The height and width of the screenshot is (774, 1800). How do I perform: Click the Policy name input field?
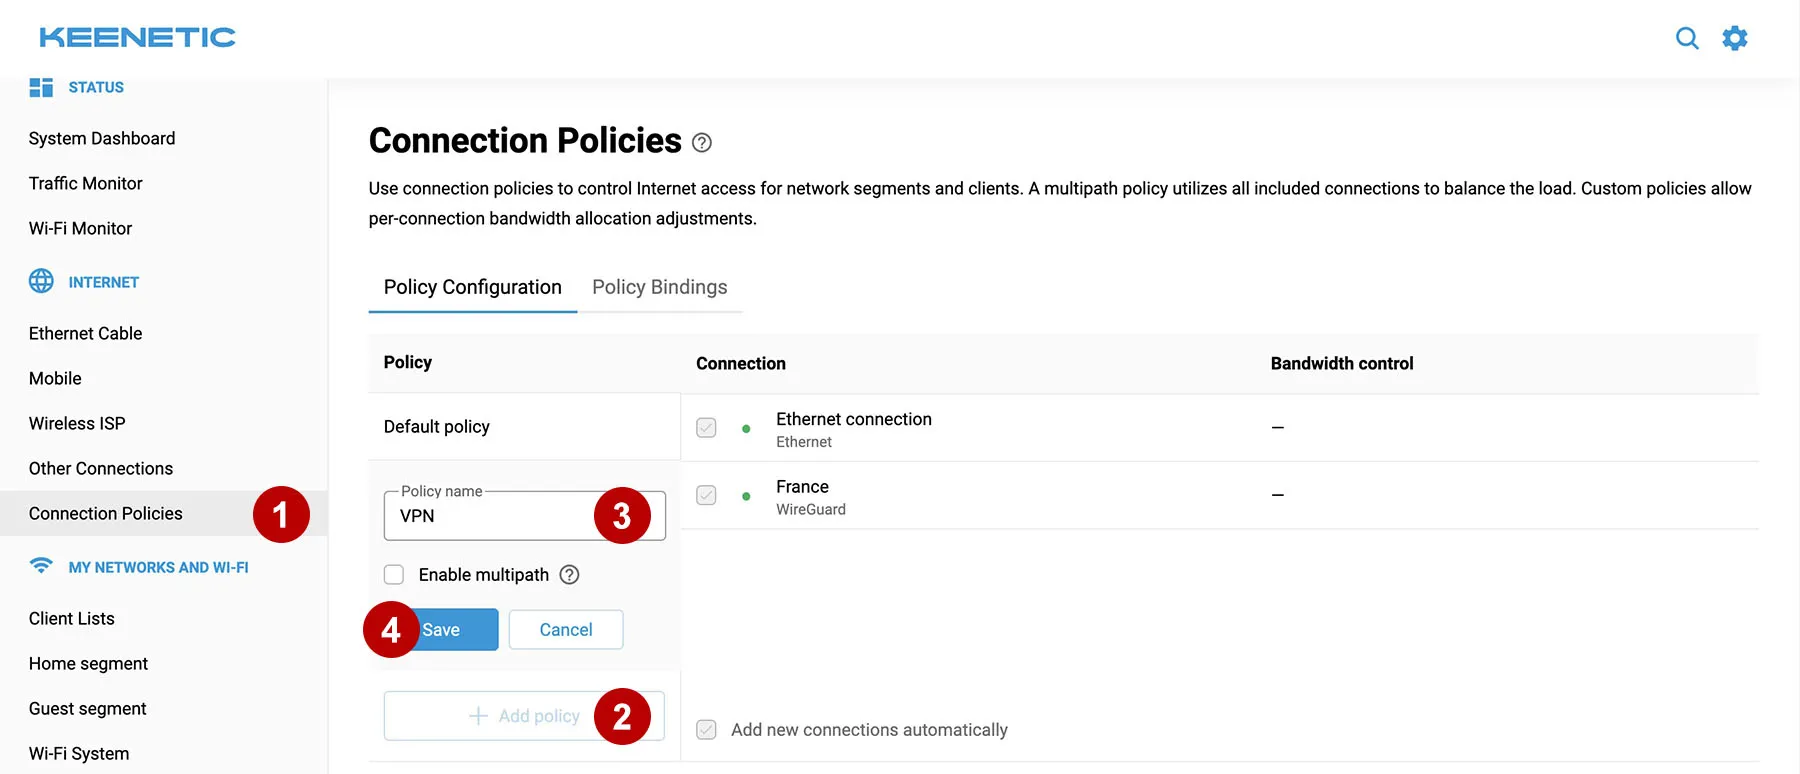tap(490, 516)
